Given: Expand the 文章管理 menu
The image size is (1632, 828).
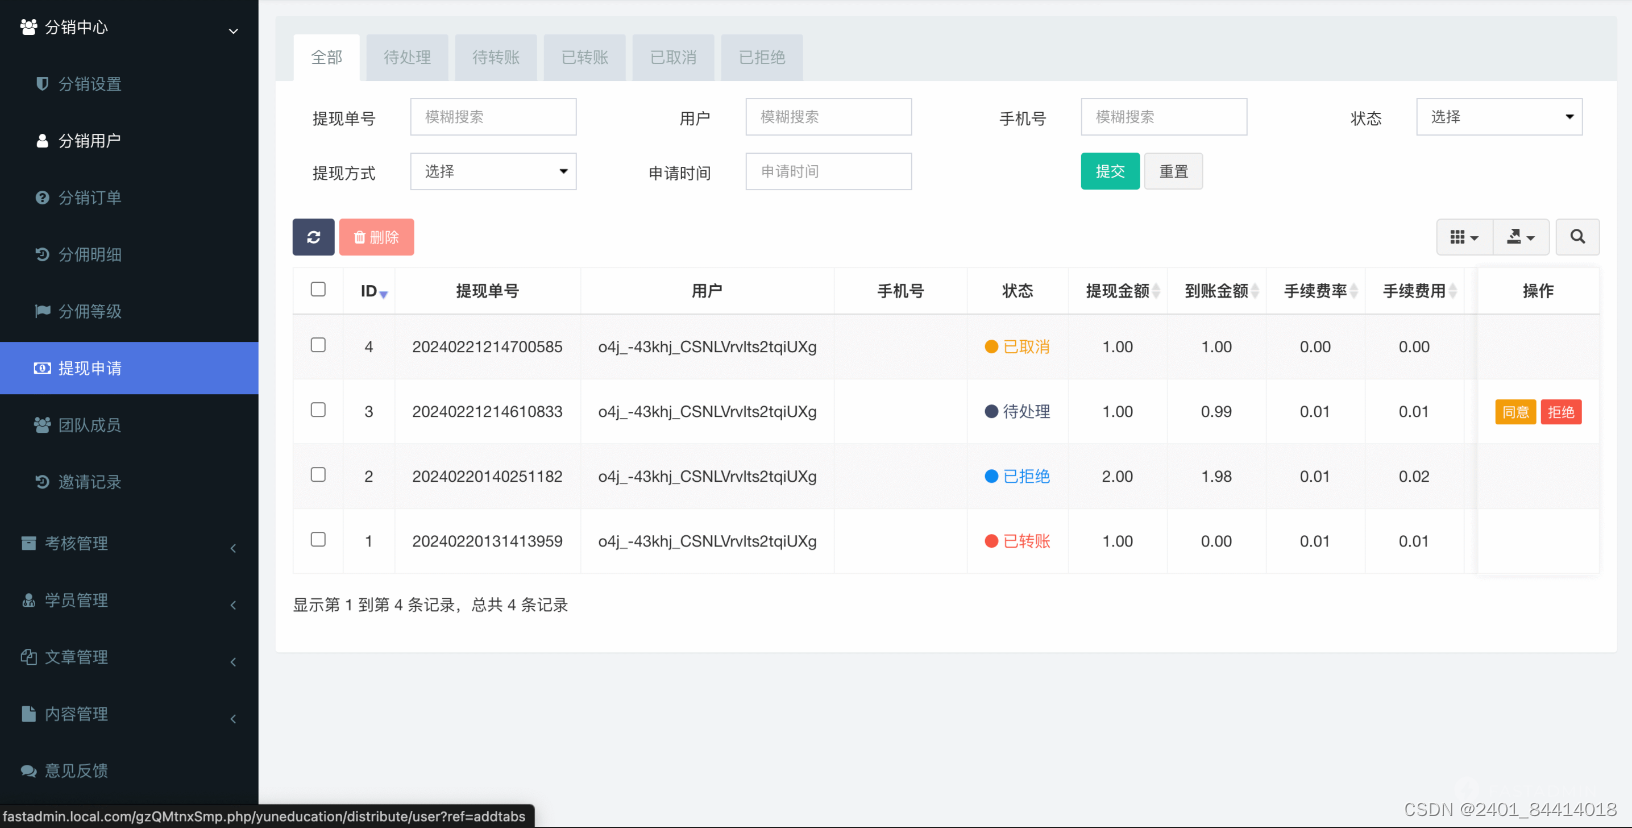Looking at the screenshot, I should click(x=129, y=658).
